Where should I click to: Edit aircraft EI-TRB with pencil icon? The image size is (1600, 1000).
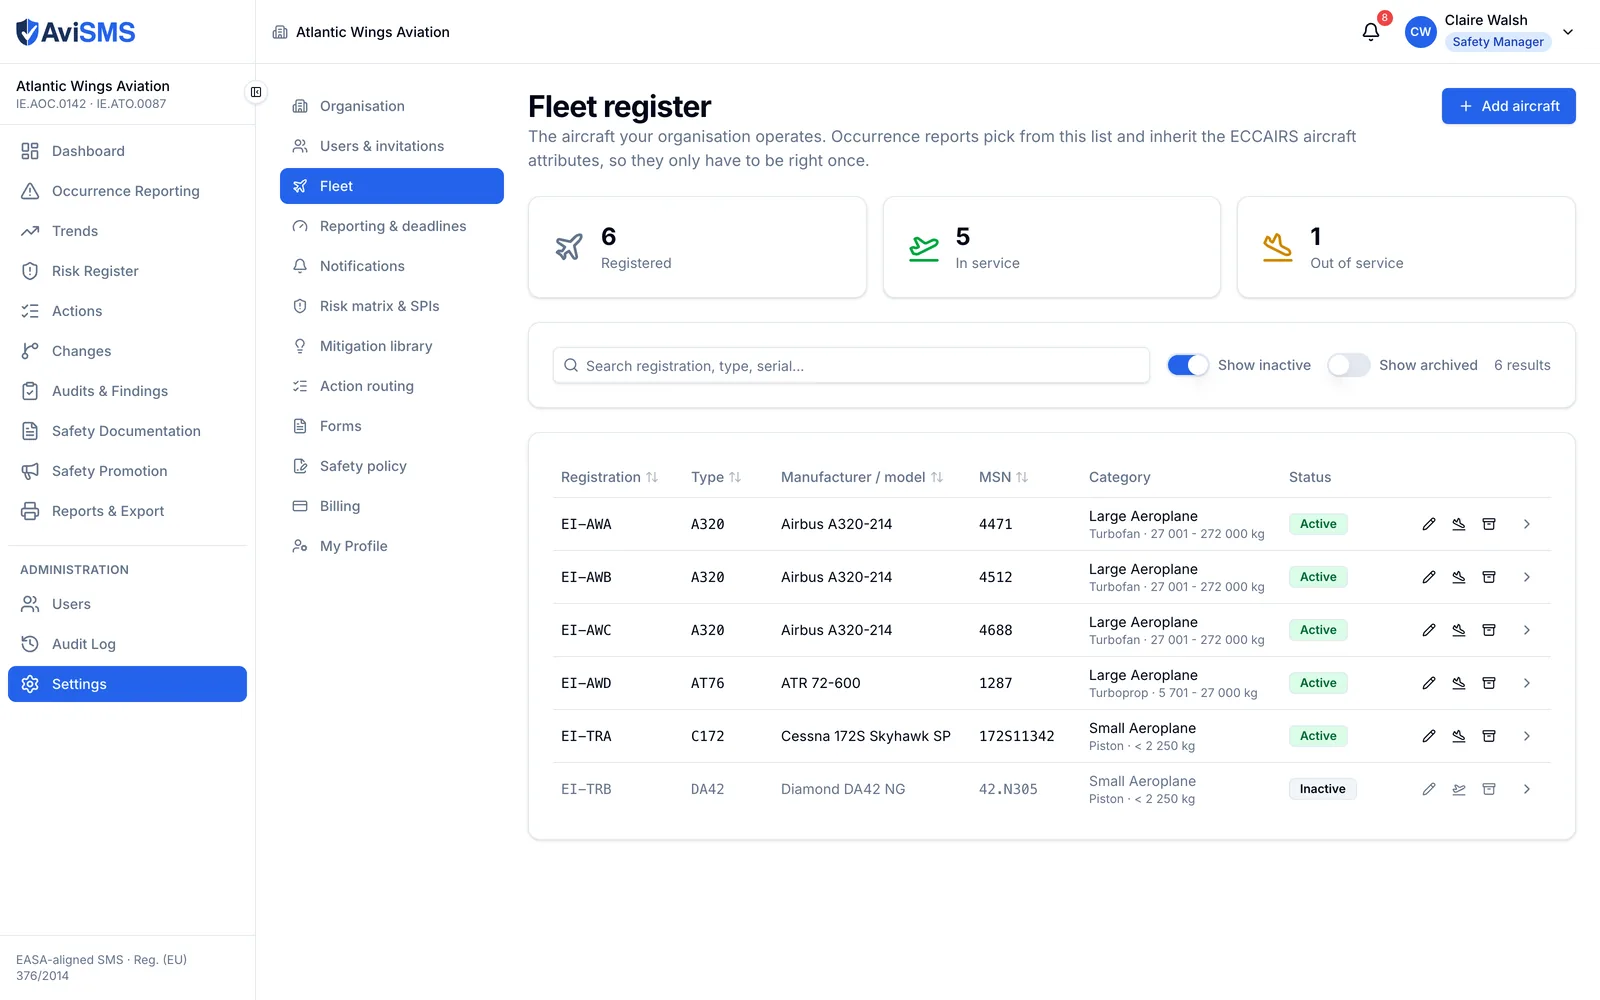point(1429,789)
